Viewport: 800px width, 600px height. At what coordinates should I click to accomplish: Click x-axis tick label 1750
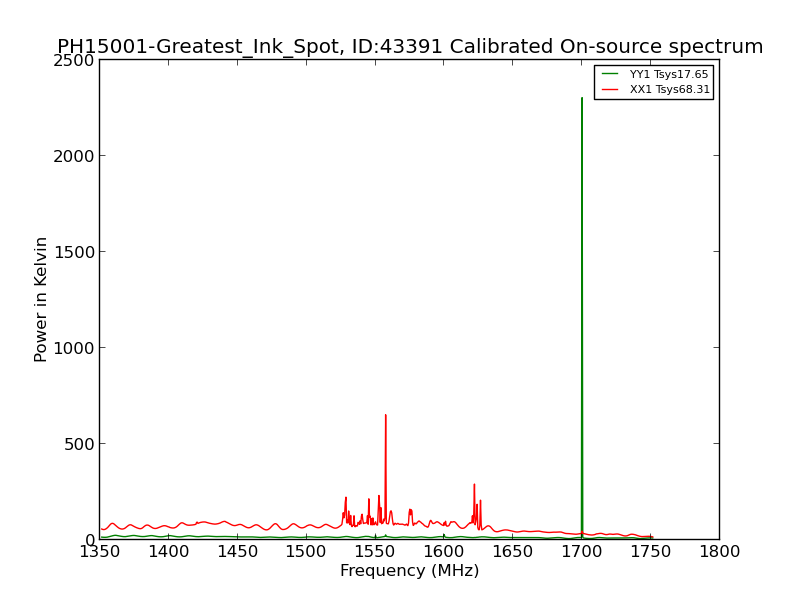pyautogui.click(x=651, y=552)
